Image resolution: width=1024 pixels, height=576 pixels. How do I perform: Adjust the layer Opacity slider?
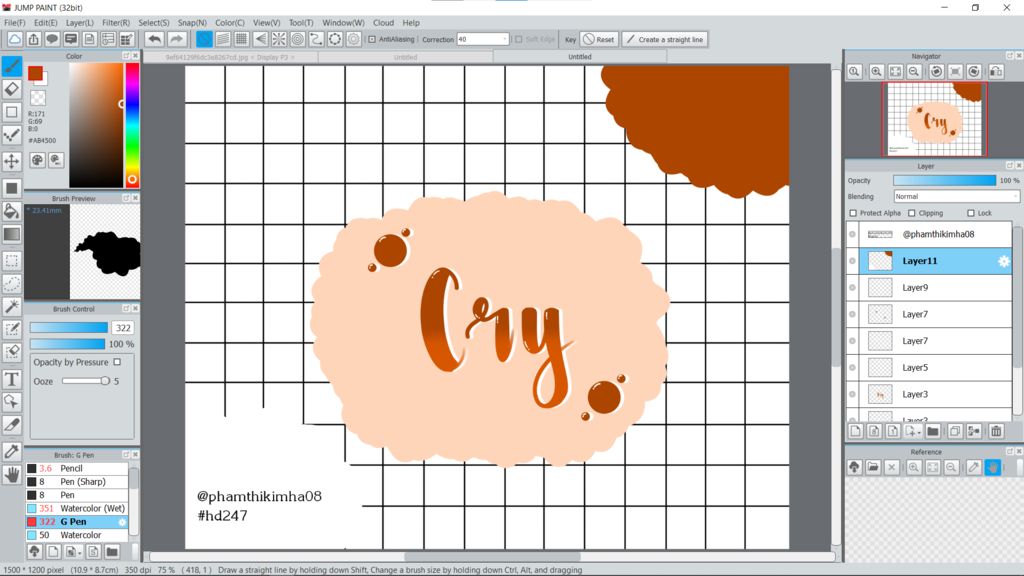[944, 180]
